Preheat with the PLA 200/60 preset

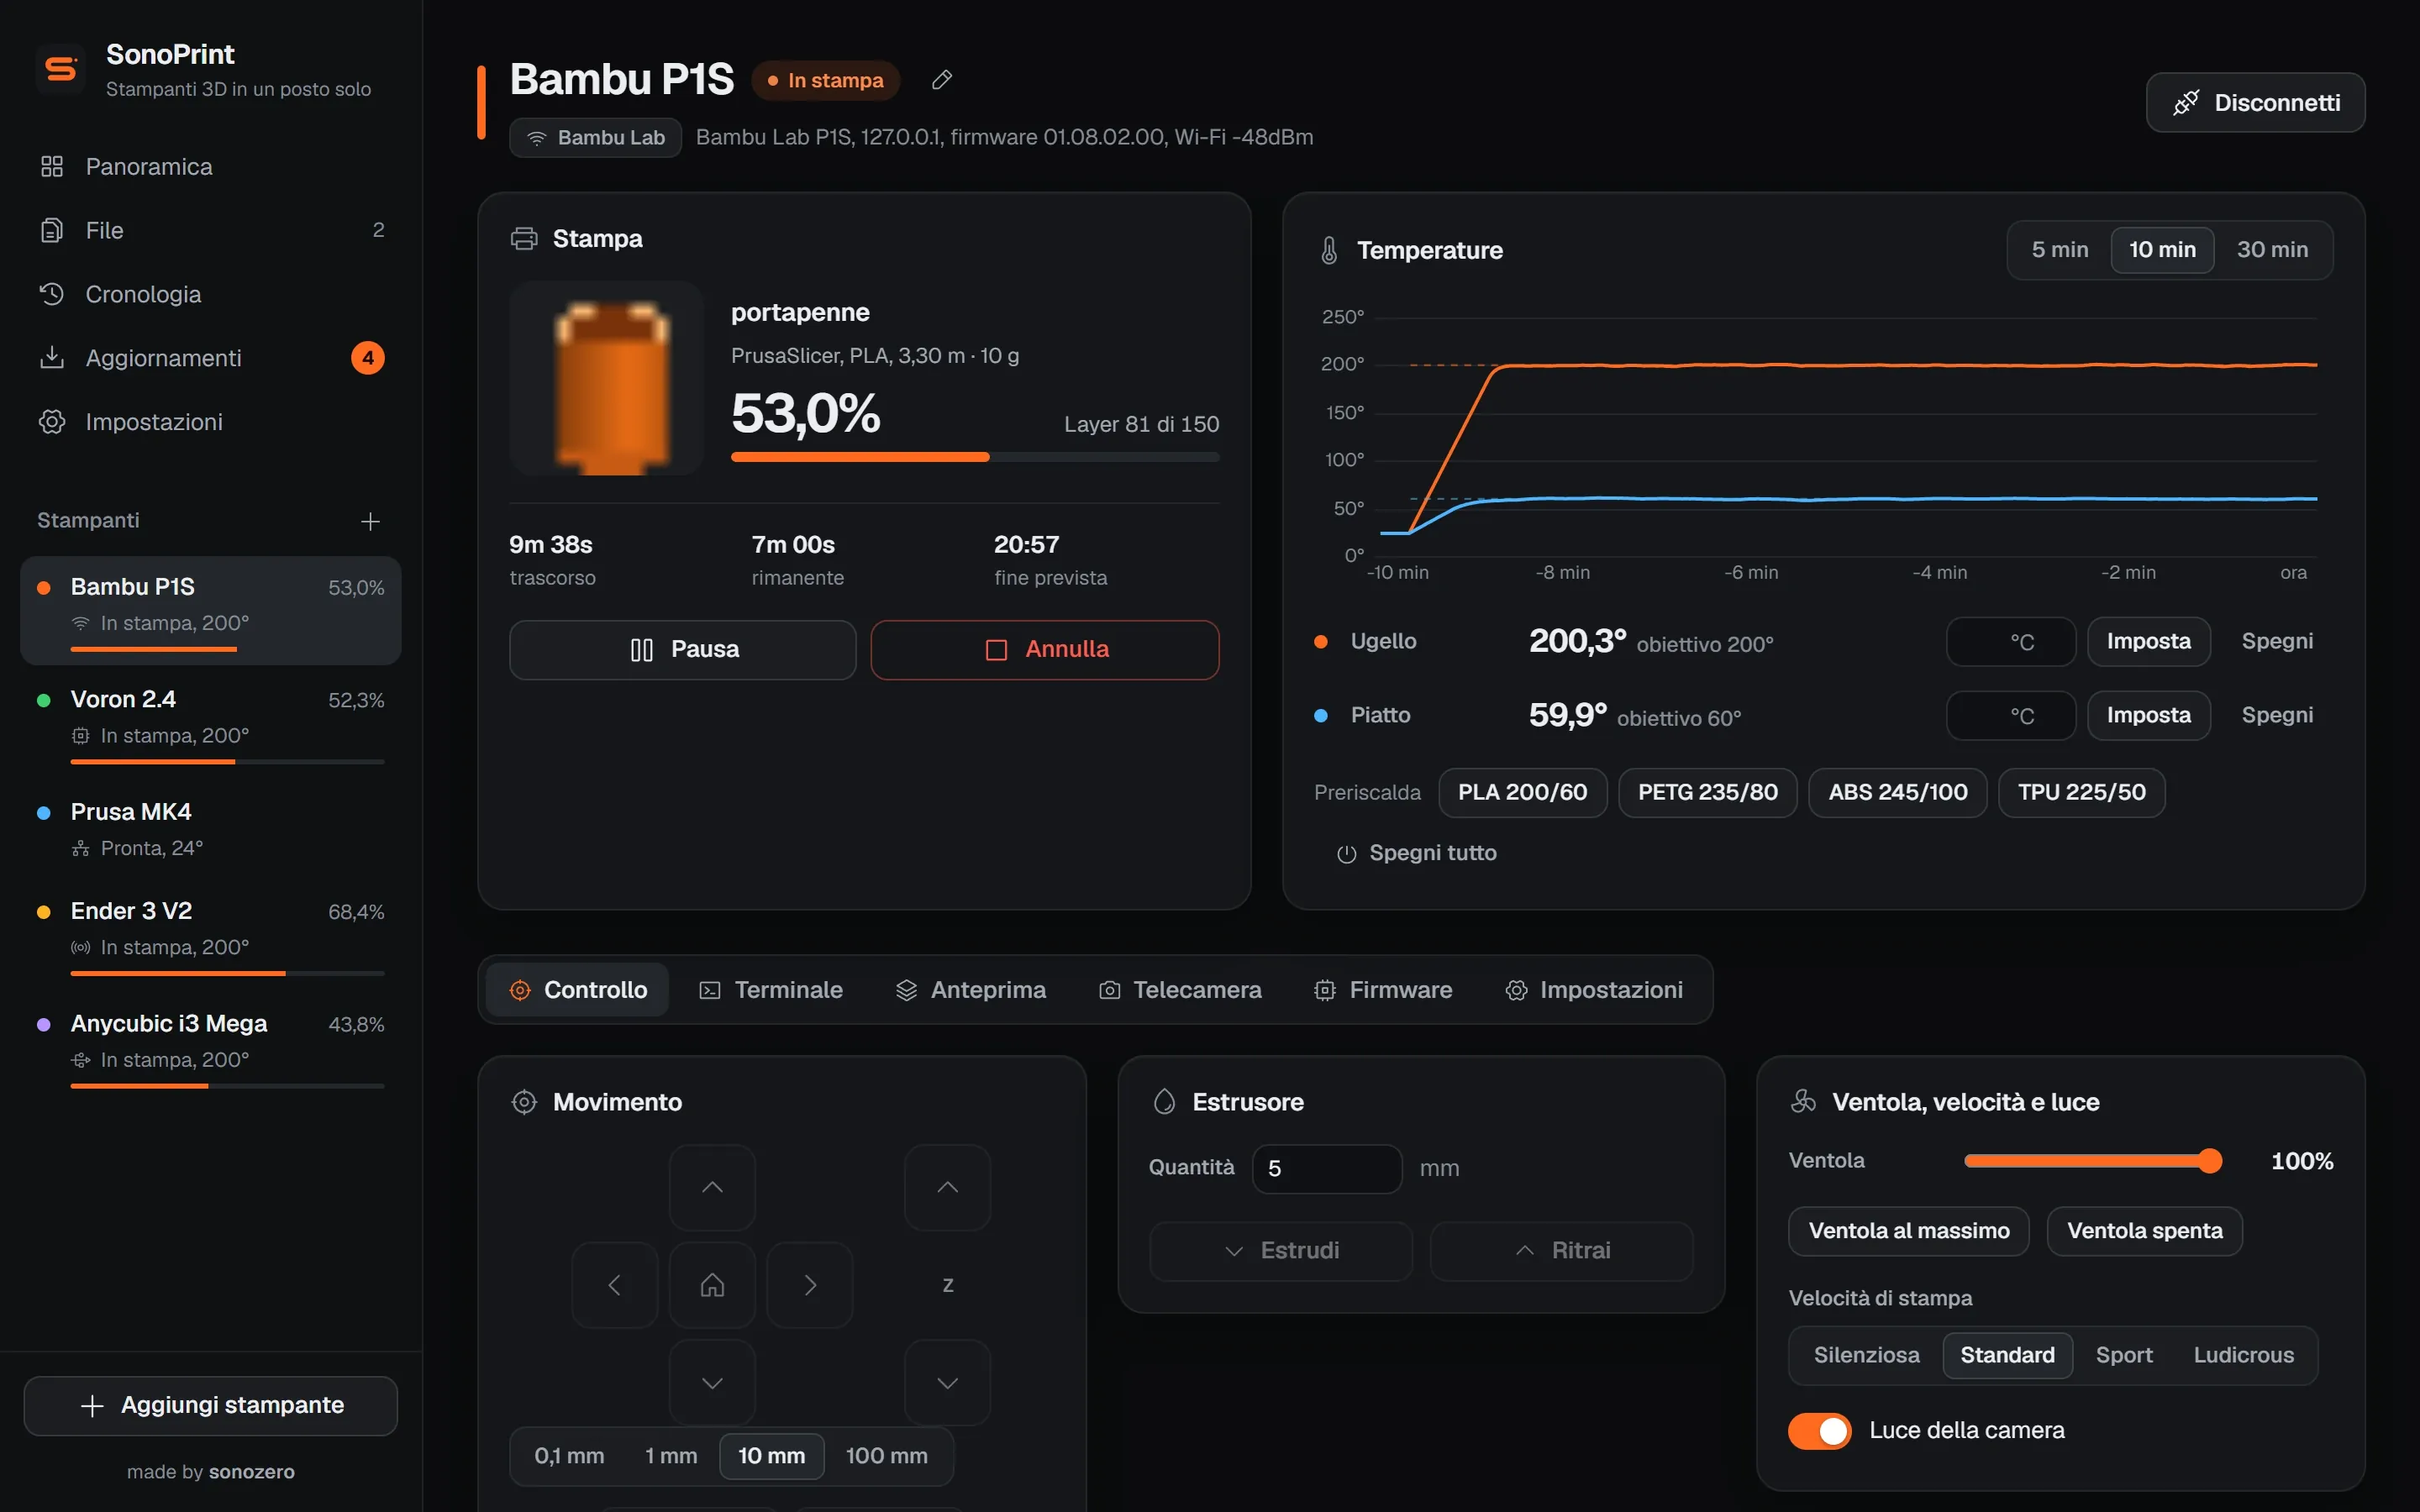(1522, 793)
